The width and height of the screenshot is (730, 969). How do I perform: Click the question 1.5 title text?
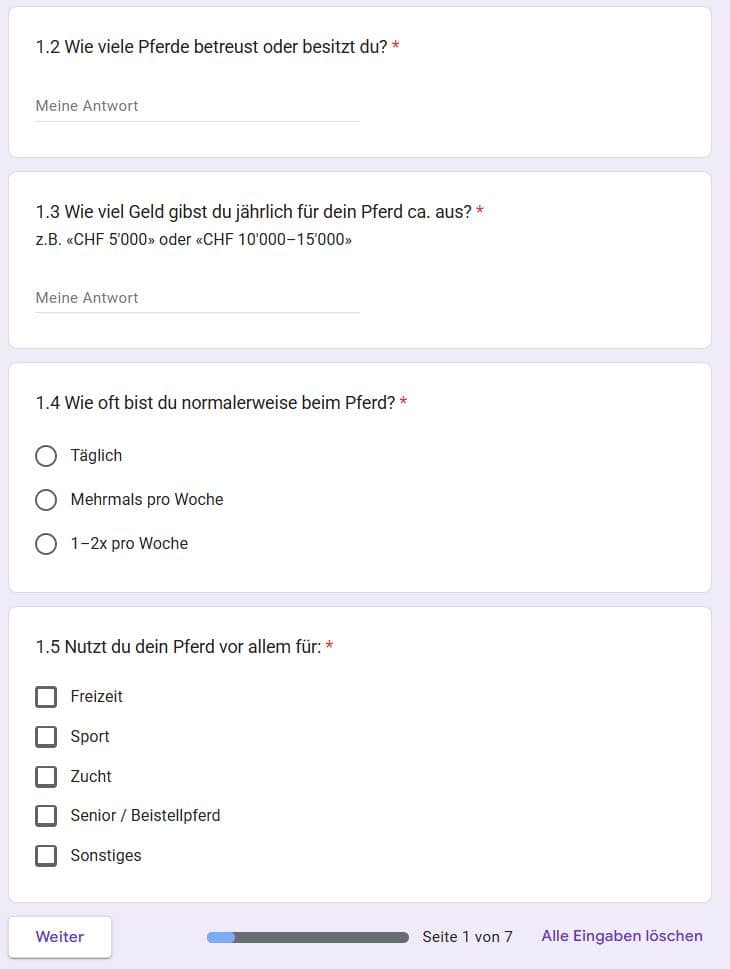click(x=179, y=647)
